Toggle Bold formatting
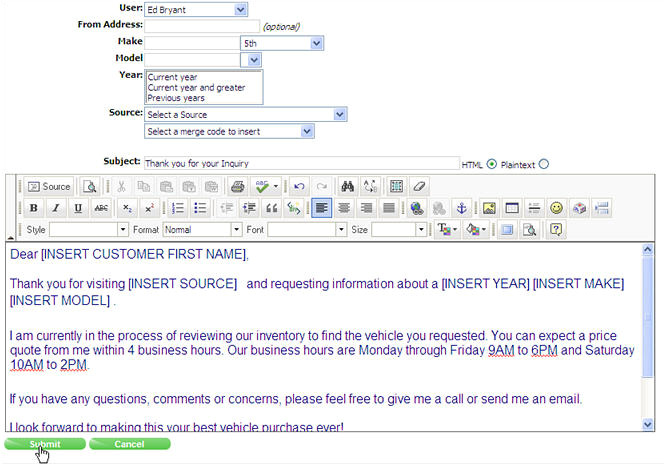The width and height of the screenshot is (665, 465). 34,208
